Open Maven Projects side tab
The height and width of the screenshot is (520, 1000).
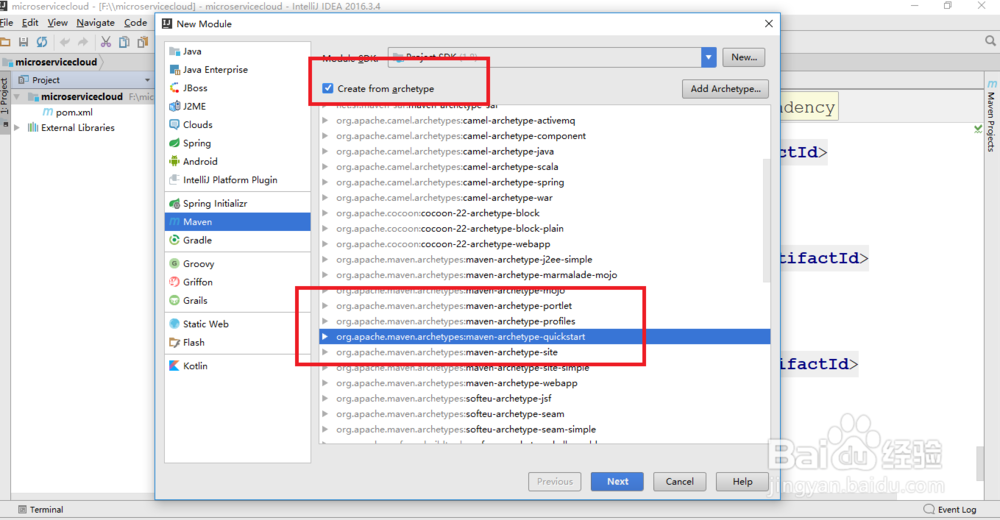991,116
